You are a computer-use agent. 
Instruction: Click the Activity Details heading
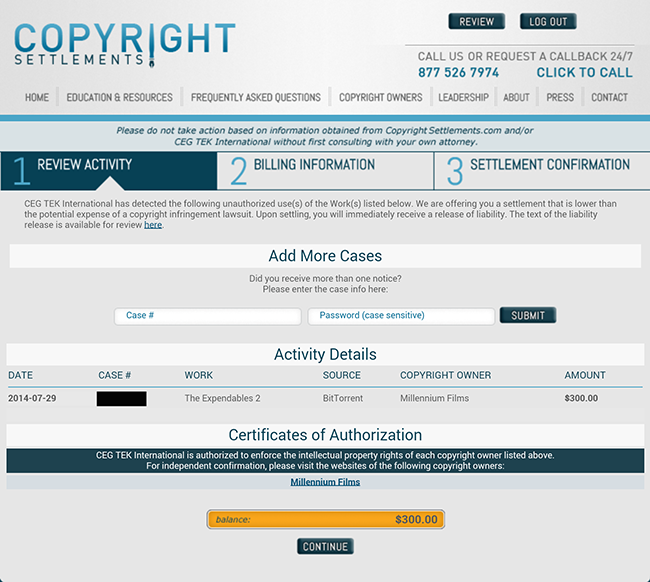pyautogui.click(x=325, y=354)
